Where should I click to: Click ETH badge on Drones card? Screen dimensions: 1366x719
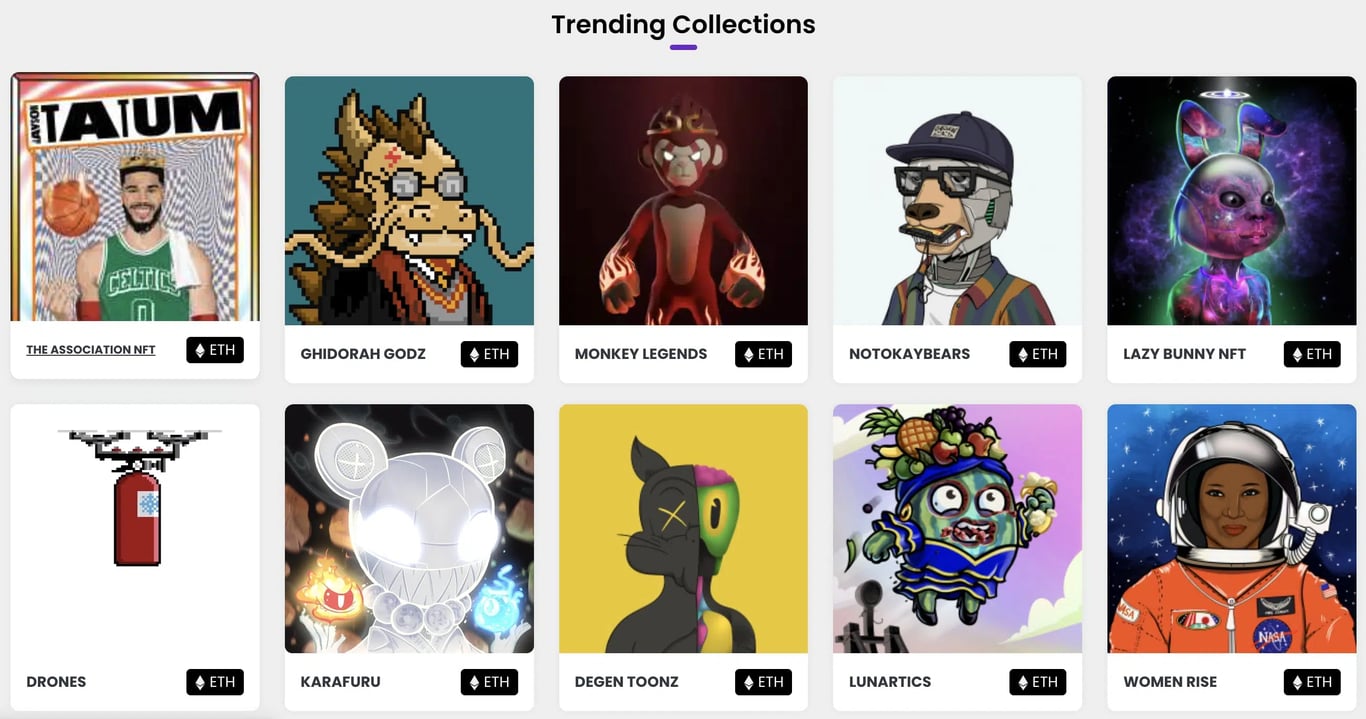pos(215,682)
